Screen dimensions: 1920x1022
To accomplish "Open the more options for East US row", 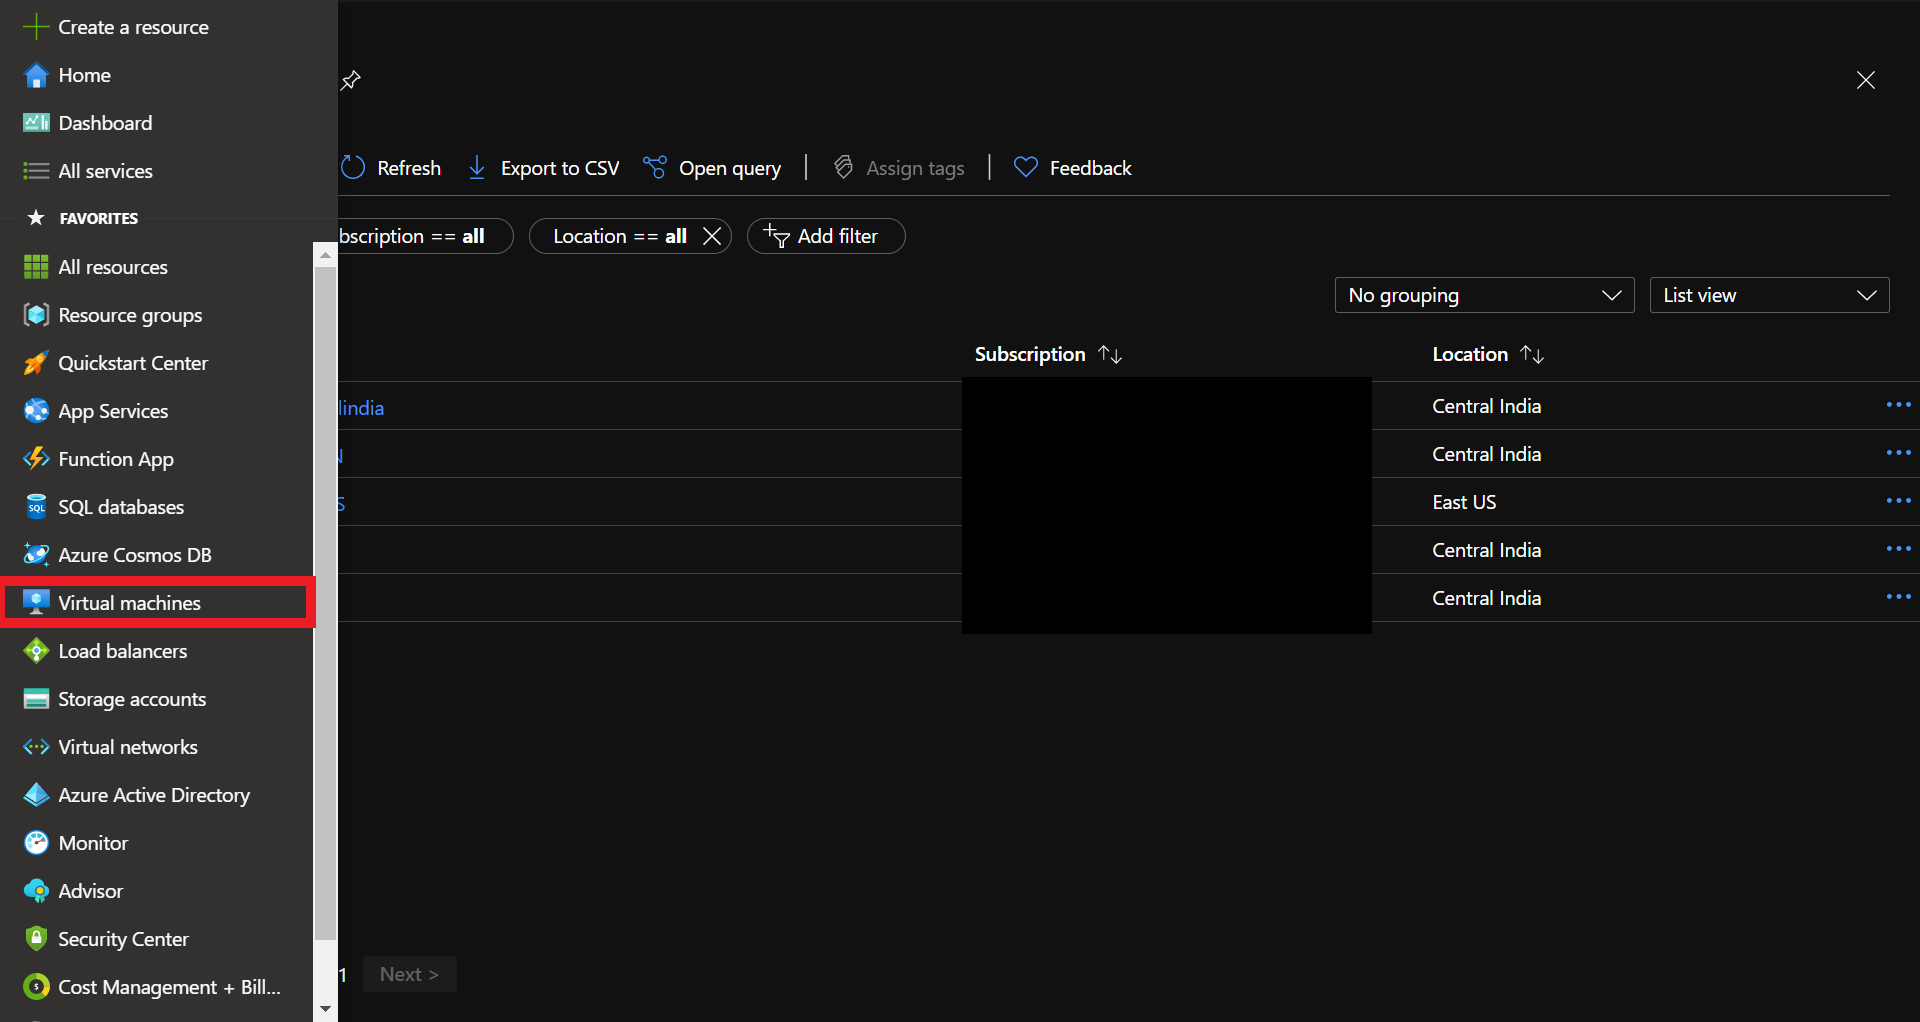I will (x=1898, y=501).
